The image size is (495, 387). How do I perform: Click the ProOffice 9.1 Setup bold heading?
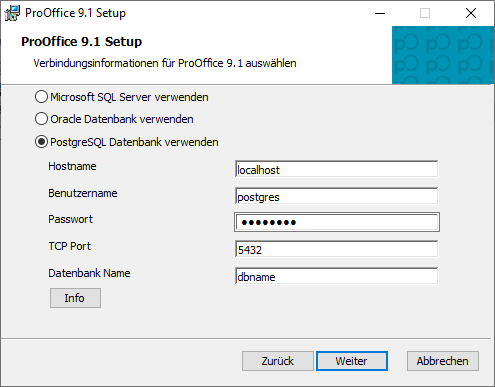click(x=81, y=42)
